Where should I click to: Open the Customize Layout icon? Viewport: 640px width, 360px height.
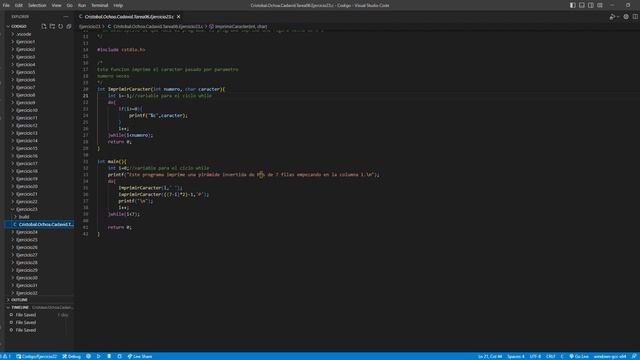point(600,5)
